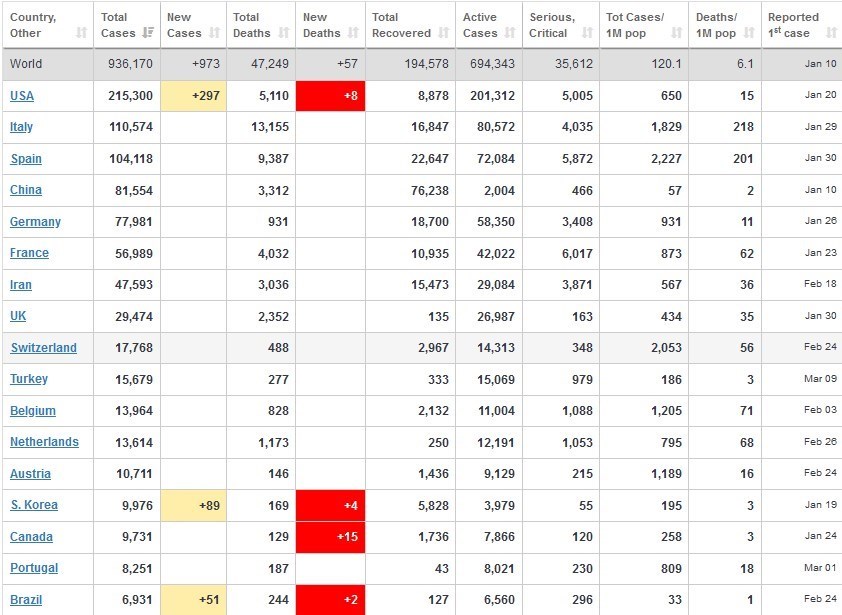The height and width of the screenshot is (615, 842).
Task: Visit the Germany country link
Action: tap(35, 222)
